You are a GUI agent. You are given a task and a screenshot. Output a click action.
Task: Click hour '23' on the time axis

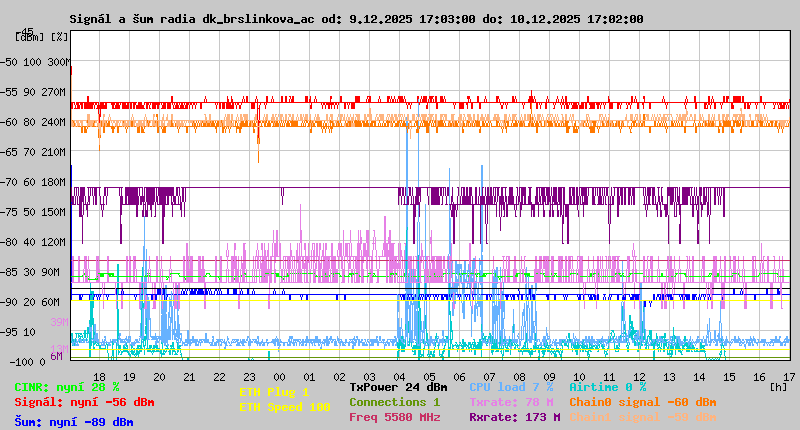click(249, 377)
